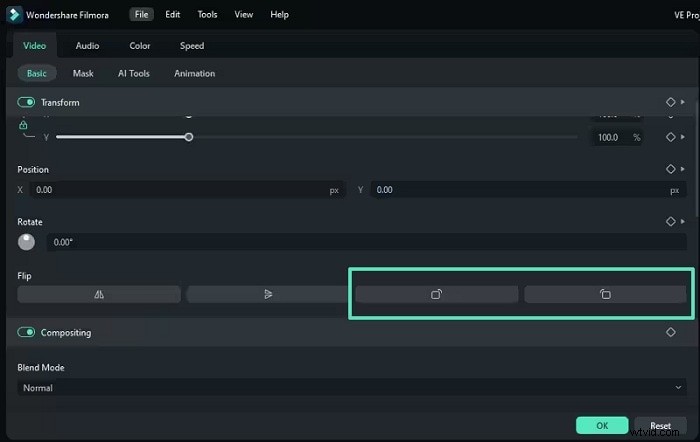Edit the Y scale 100.0 percent field
This screenshot has height=442, width=700.
(x=617, y=137)
